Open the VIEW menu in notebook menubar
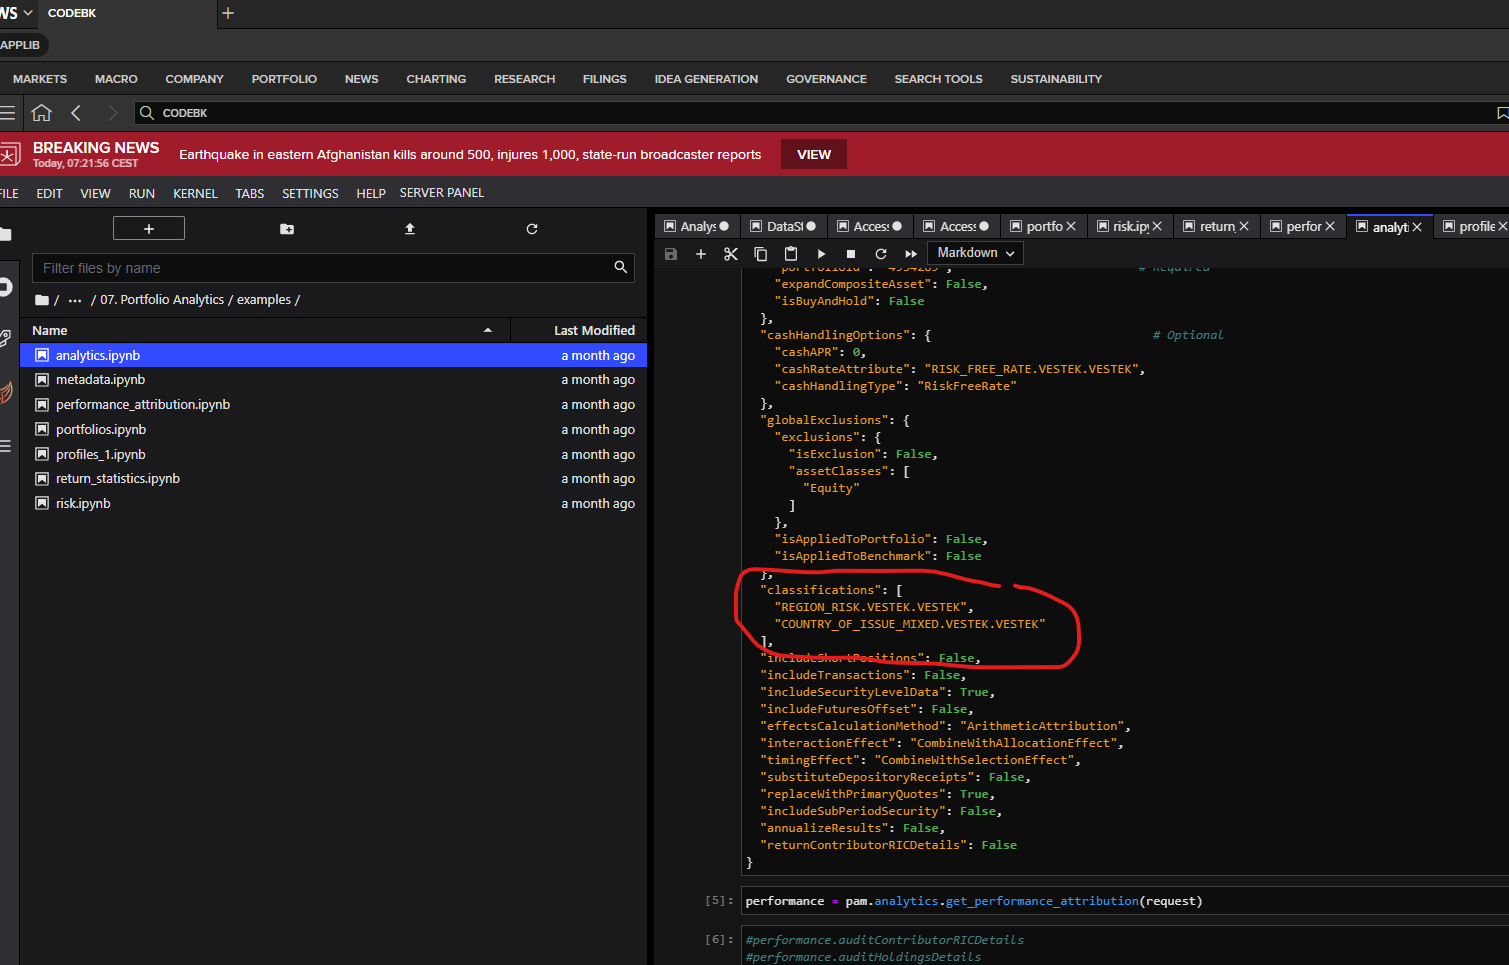The image size is (1509, 965). coord(96,194)
